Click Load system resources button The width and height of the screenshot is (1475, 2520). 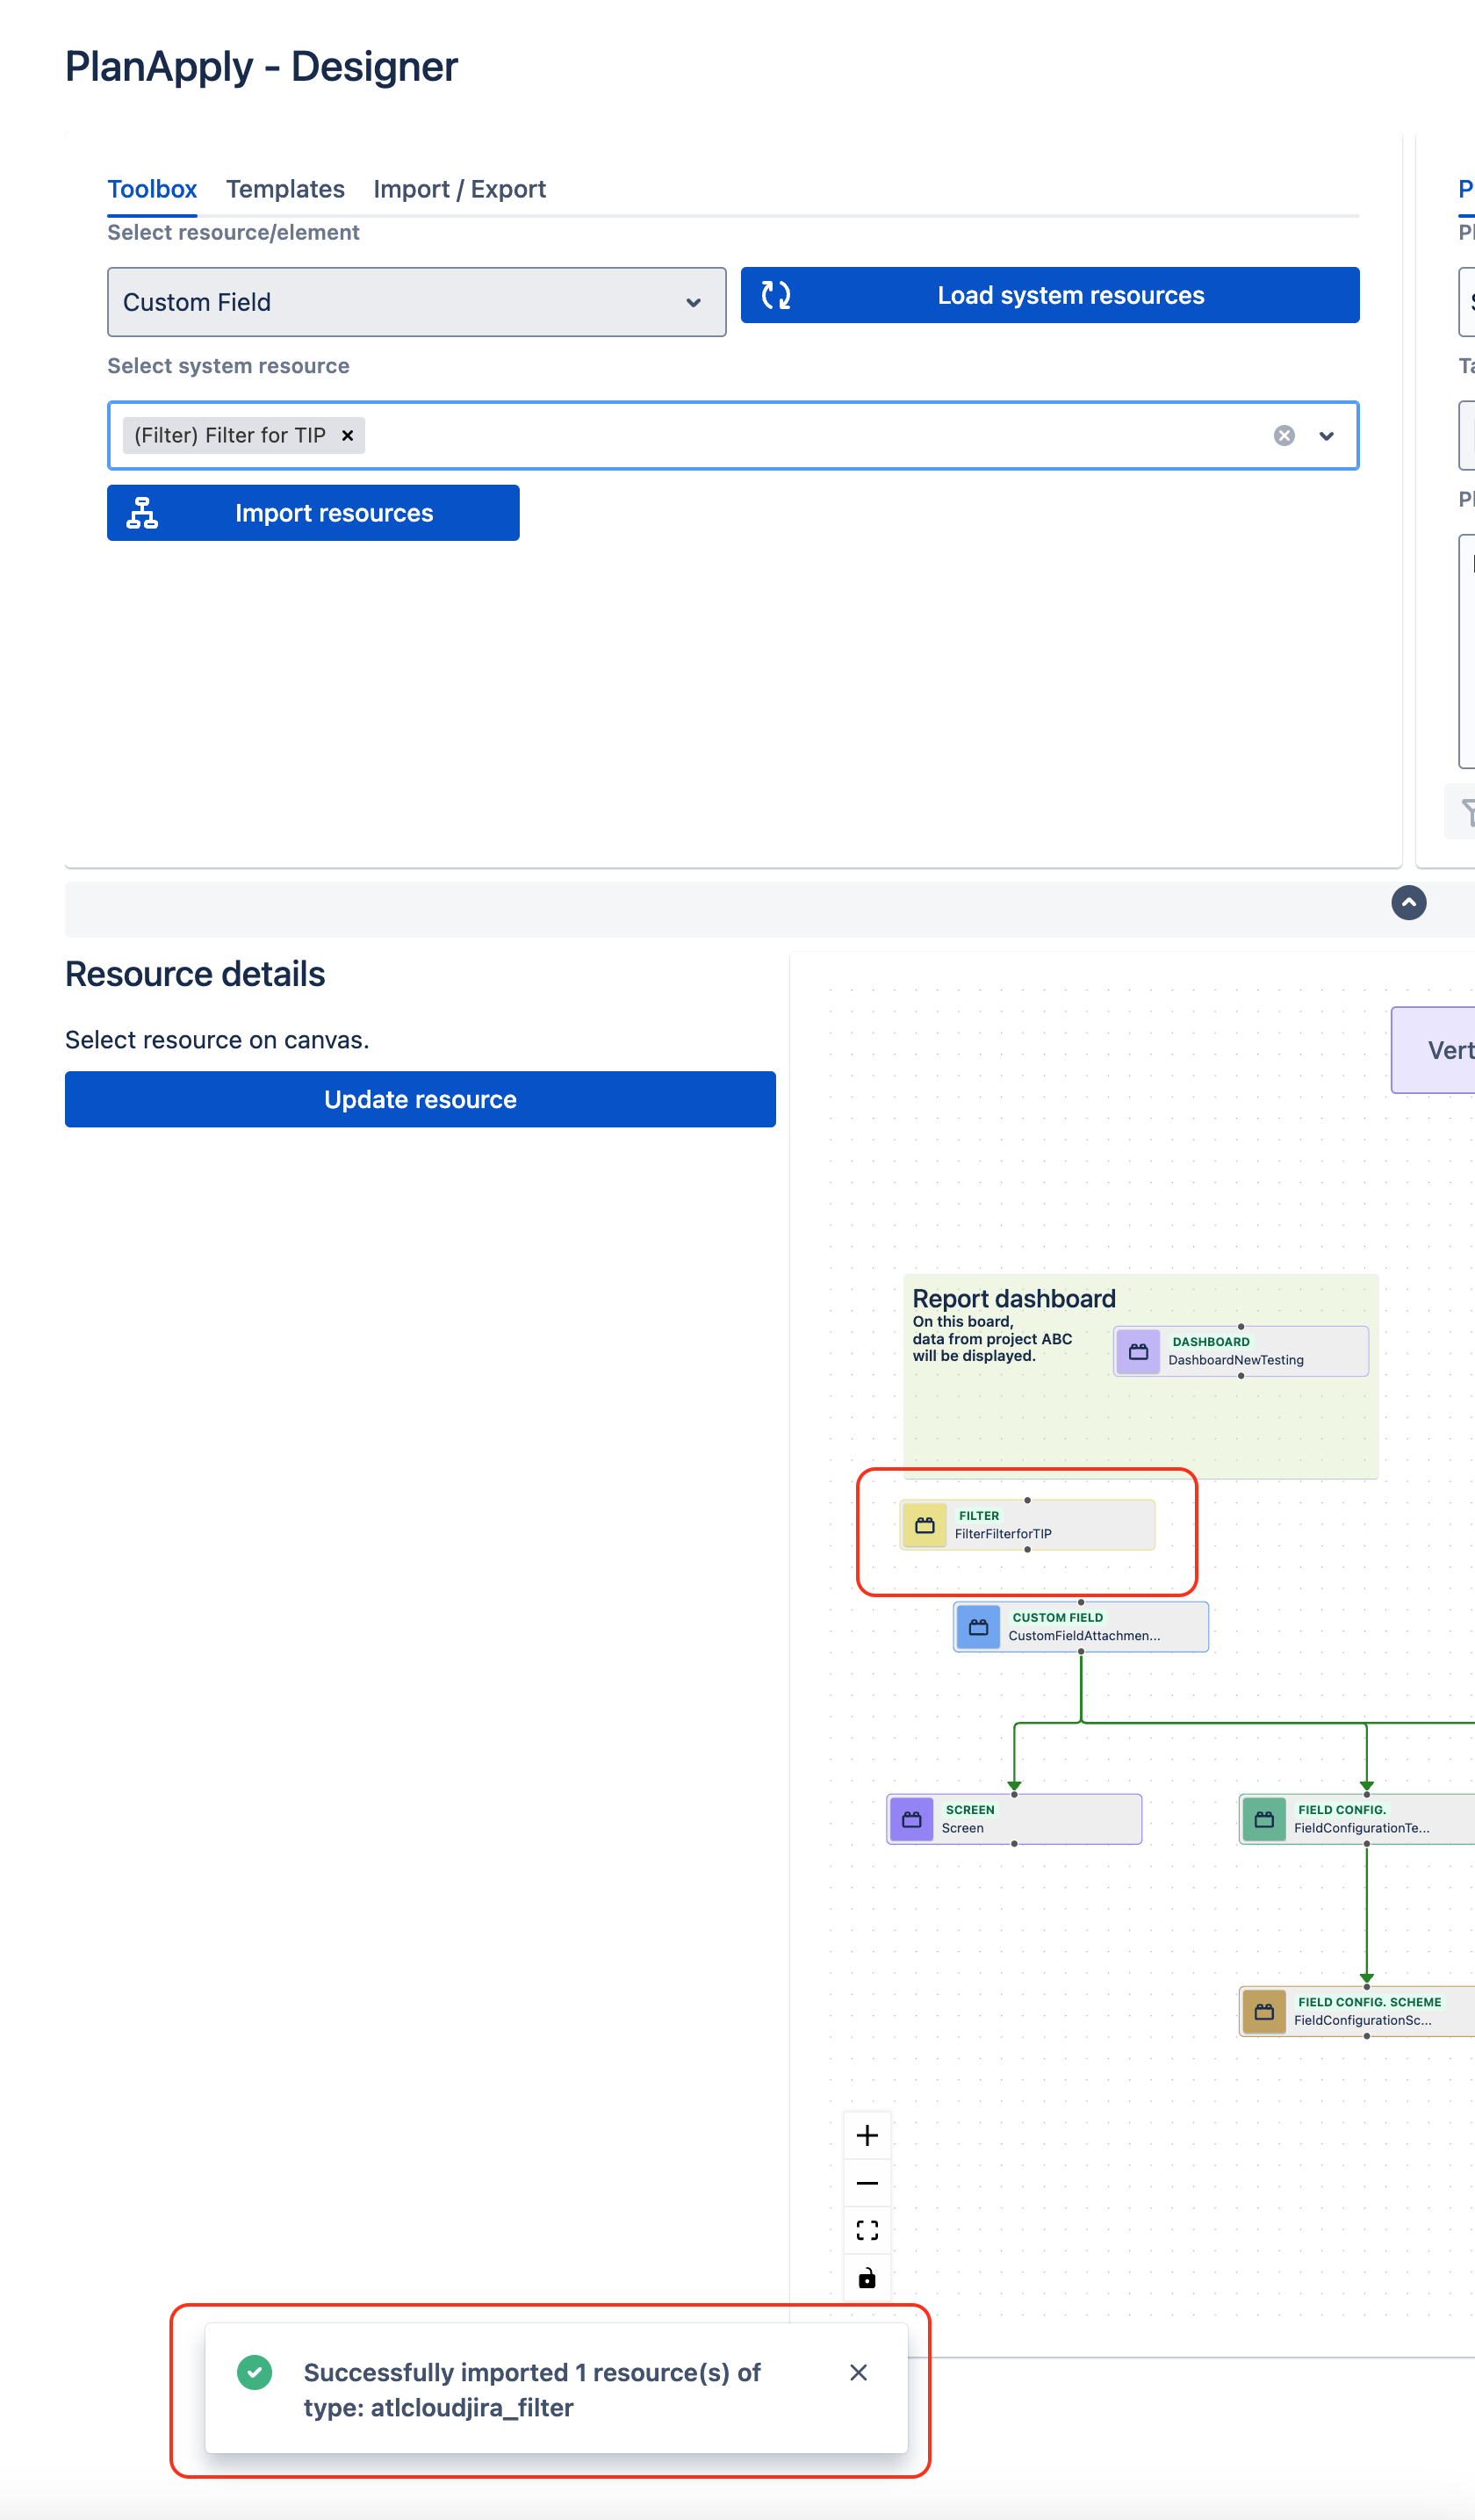pos(1049,295)
